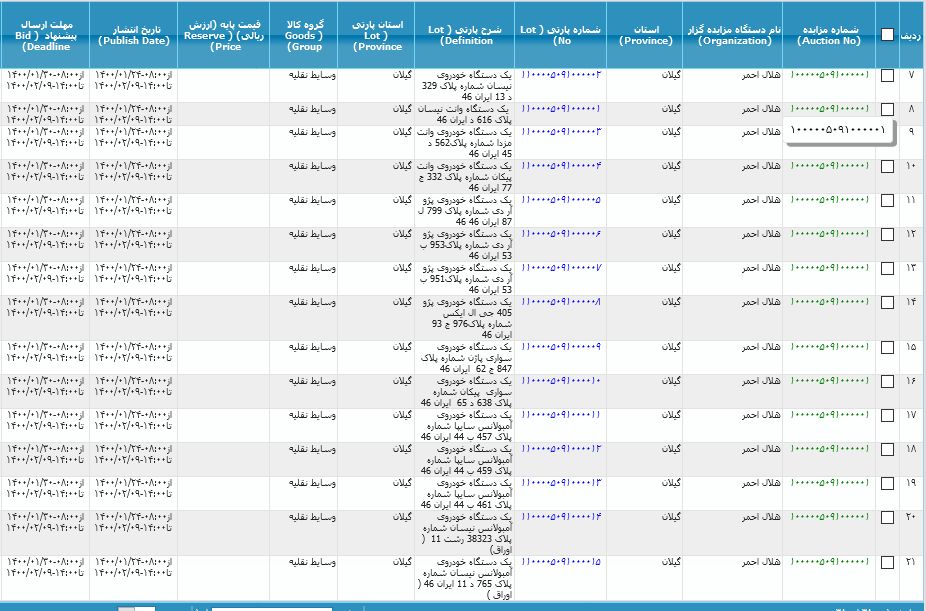
Task: Select the checkbox in row 10
Action: click(887, 167)
